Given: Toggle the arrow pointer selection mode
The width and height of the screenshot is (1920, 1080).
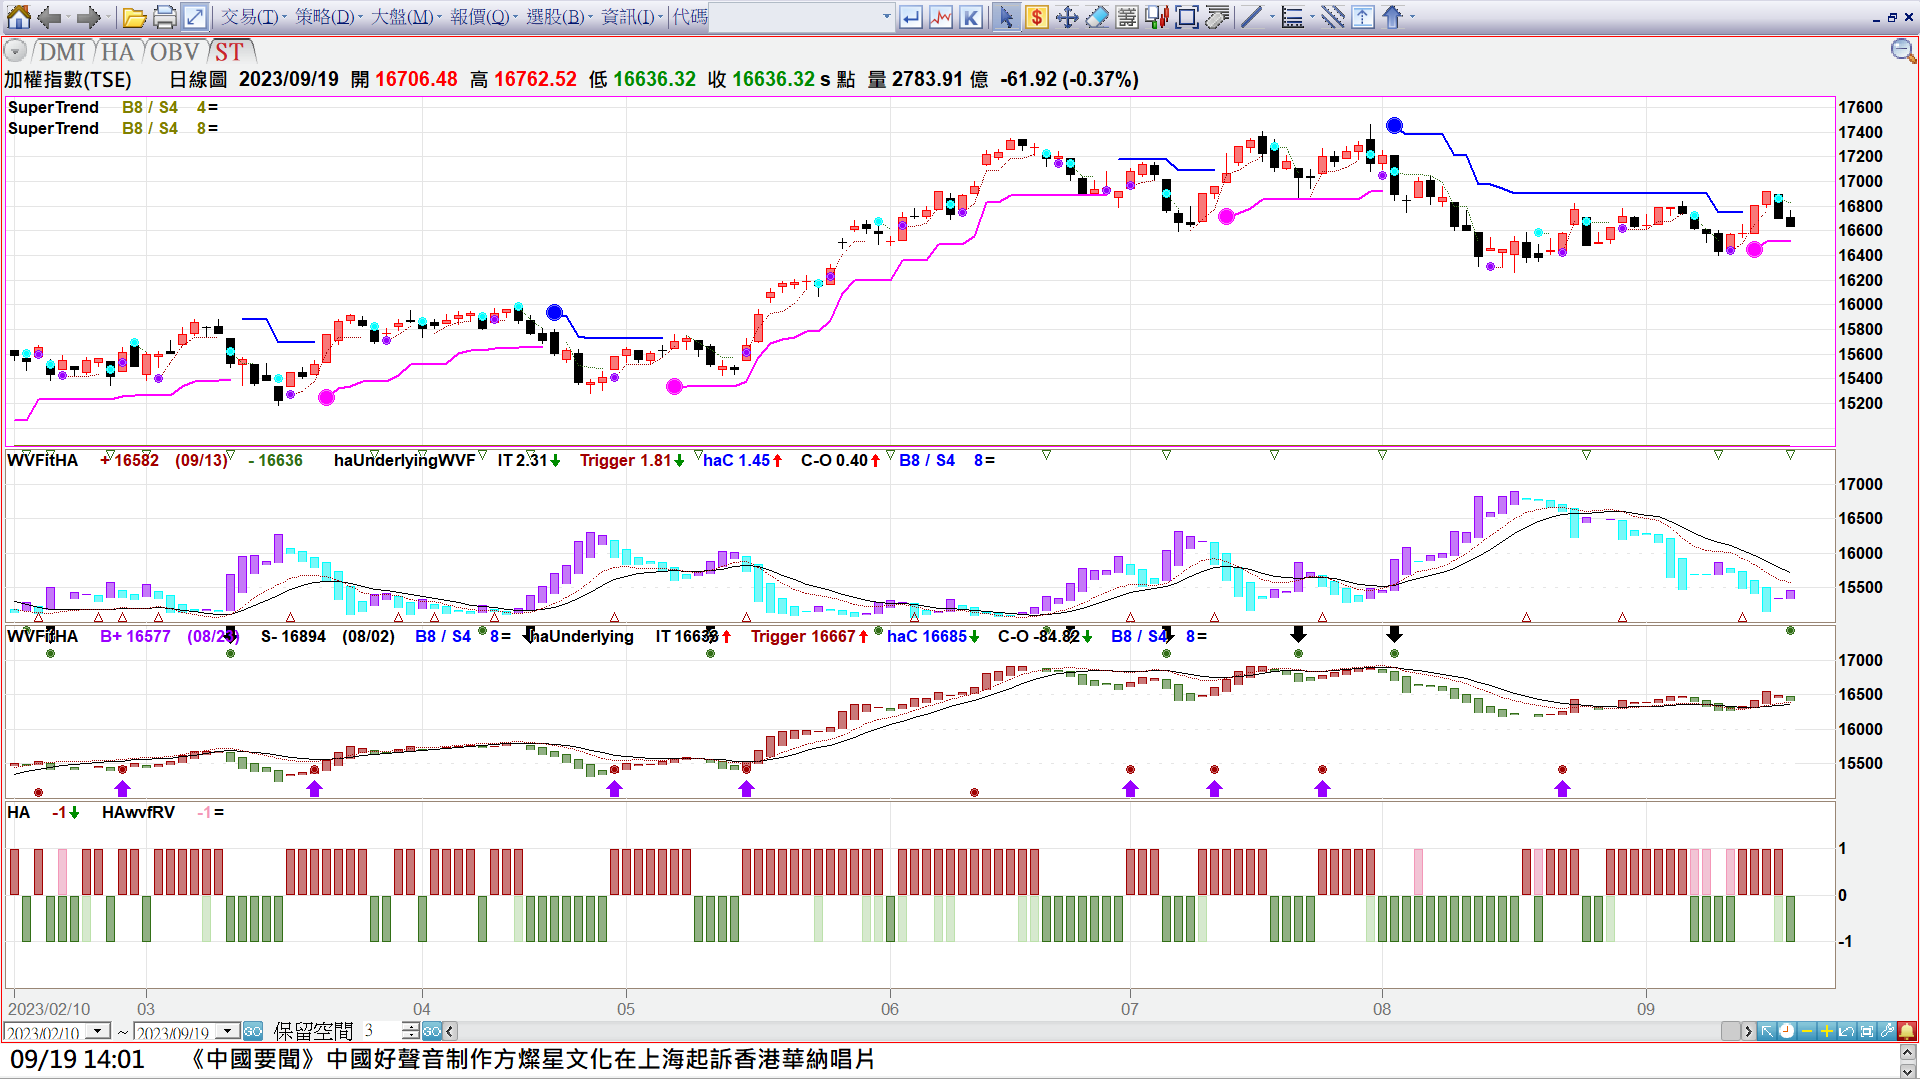Looking at the screenshot, I should click(1006, 17).
